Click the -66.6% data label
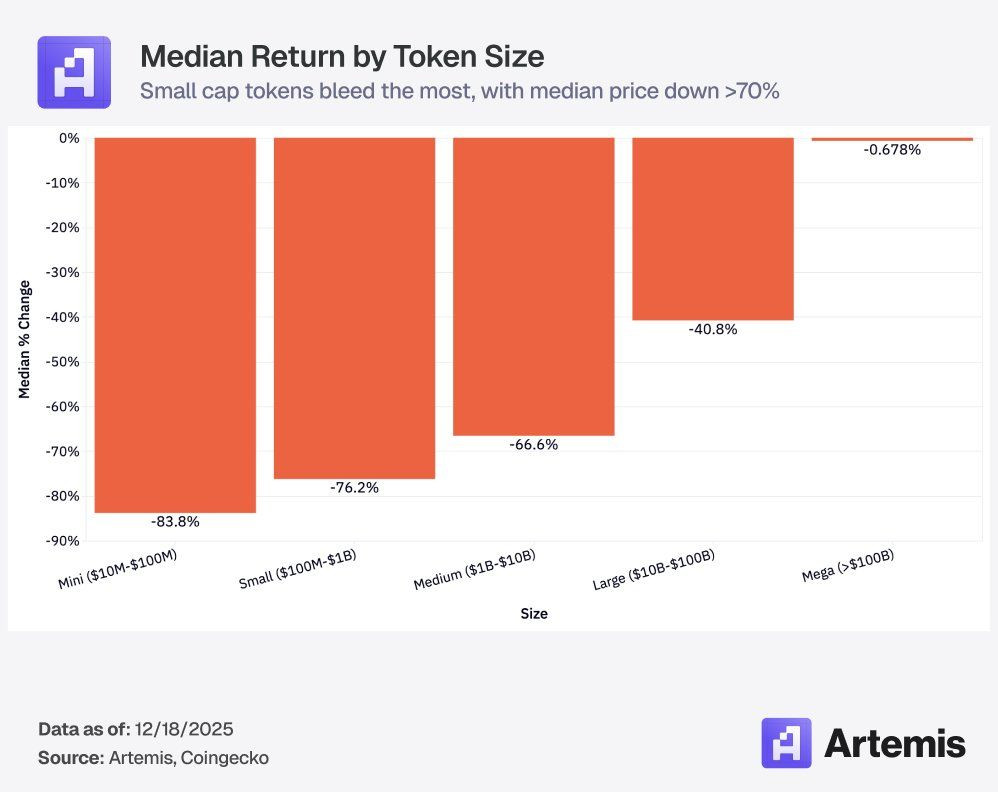The image size is (998, 792). click(534, 444)
